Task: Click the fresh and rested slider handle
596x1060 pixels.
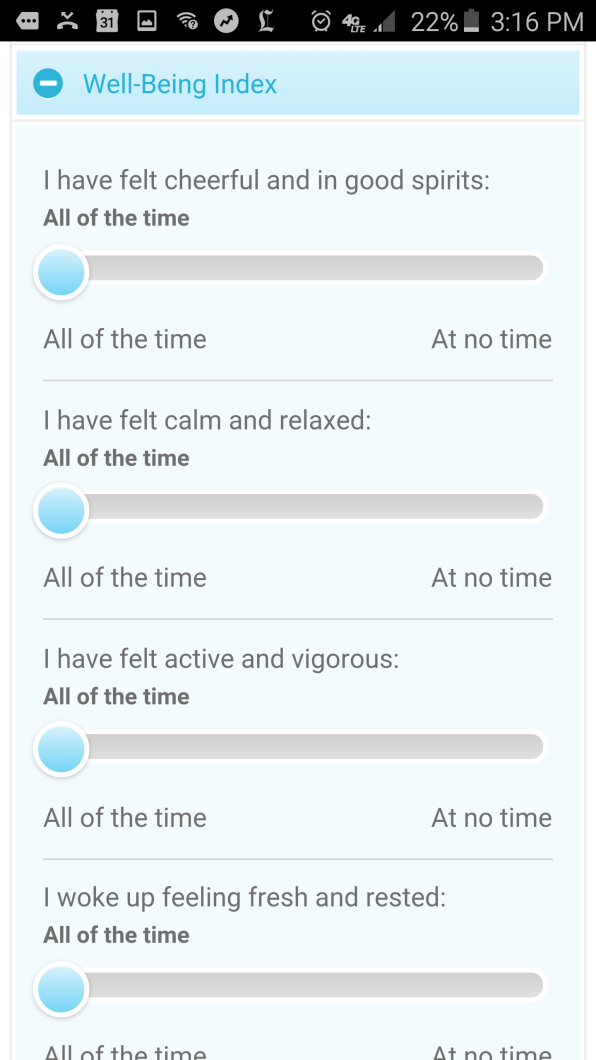Action: (61, 988)
